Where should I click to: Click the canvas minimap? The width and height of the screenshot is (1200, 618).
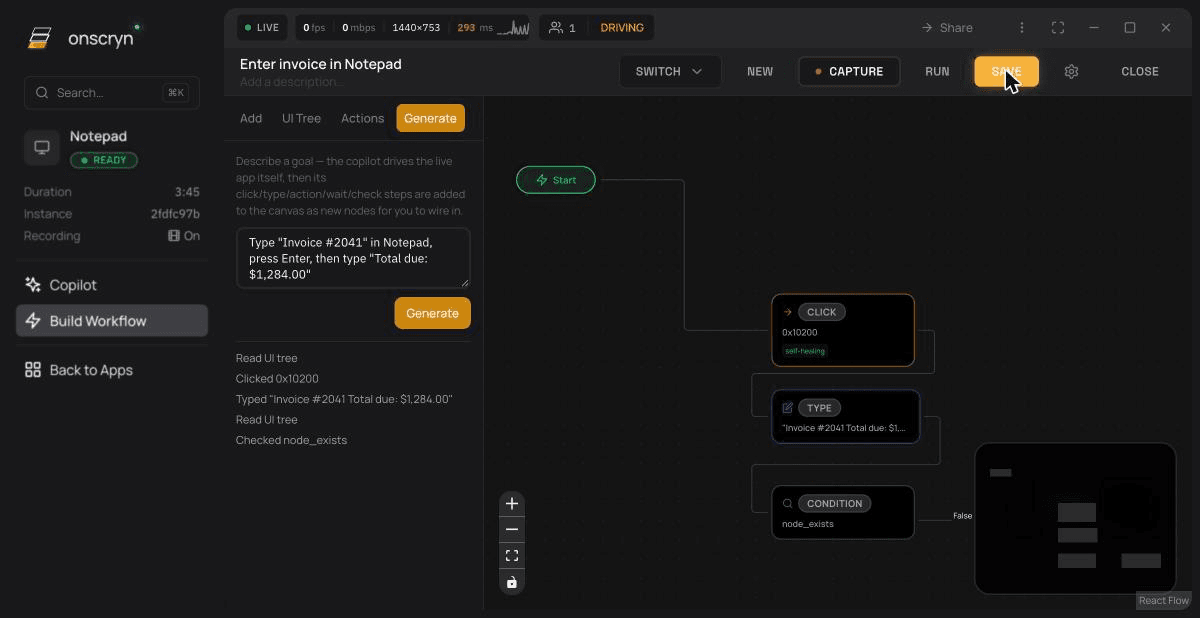click(x=1076, y=518)
